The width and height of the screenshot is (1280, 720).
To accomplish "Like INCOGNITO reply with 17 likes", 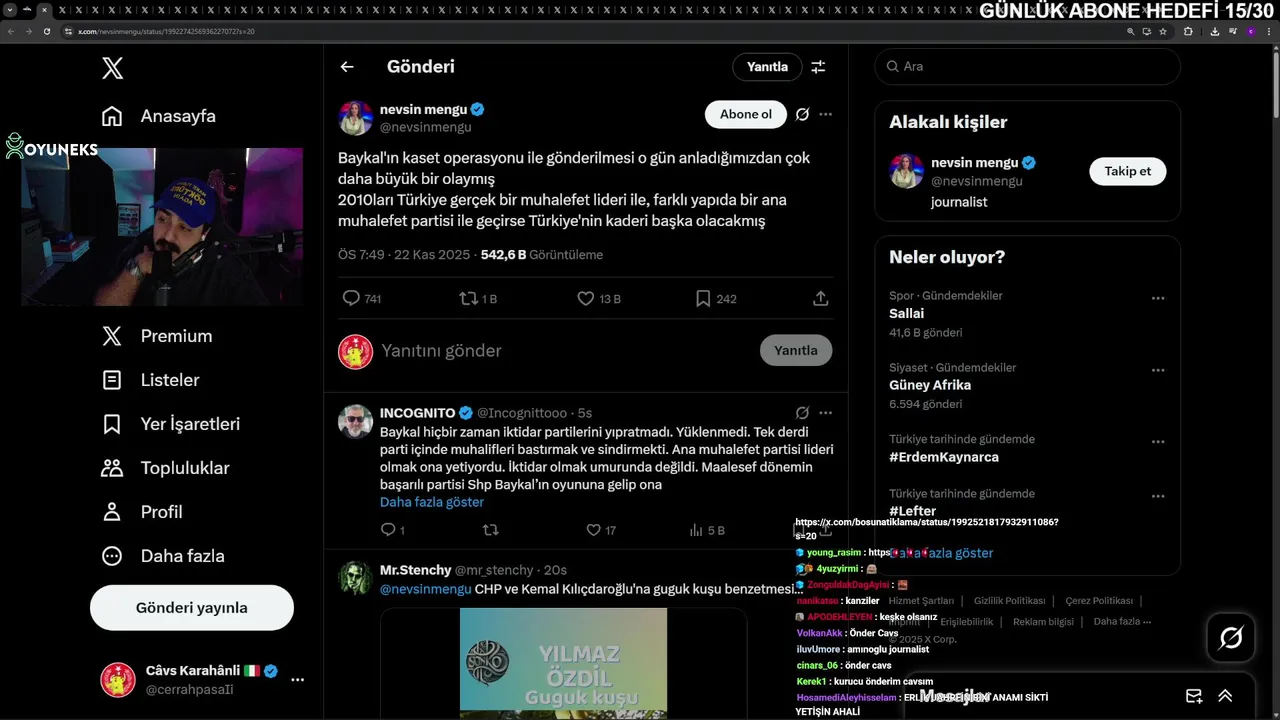I will click(593, 530).
